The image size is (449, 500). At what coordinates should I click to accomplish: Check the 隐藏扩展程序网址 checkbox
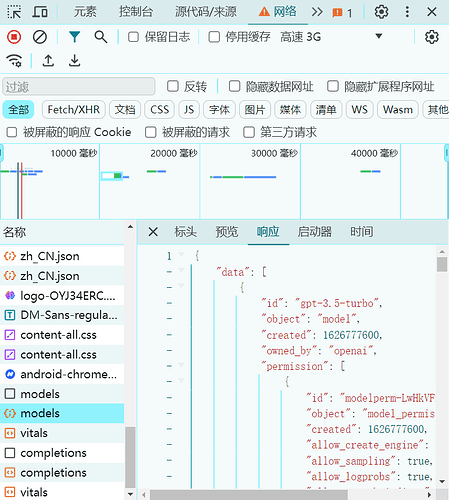(333, 86)
